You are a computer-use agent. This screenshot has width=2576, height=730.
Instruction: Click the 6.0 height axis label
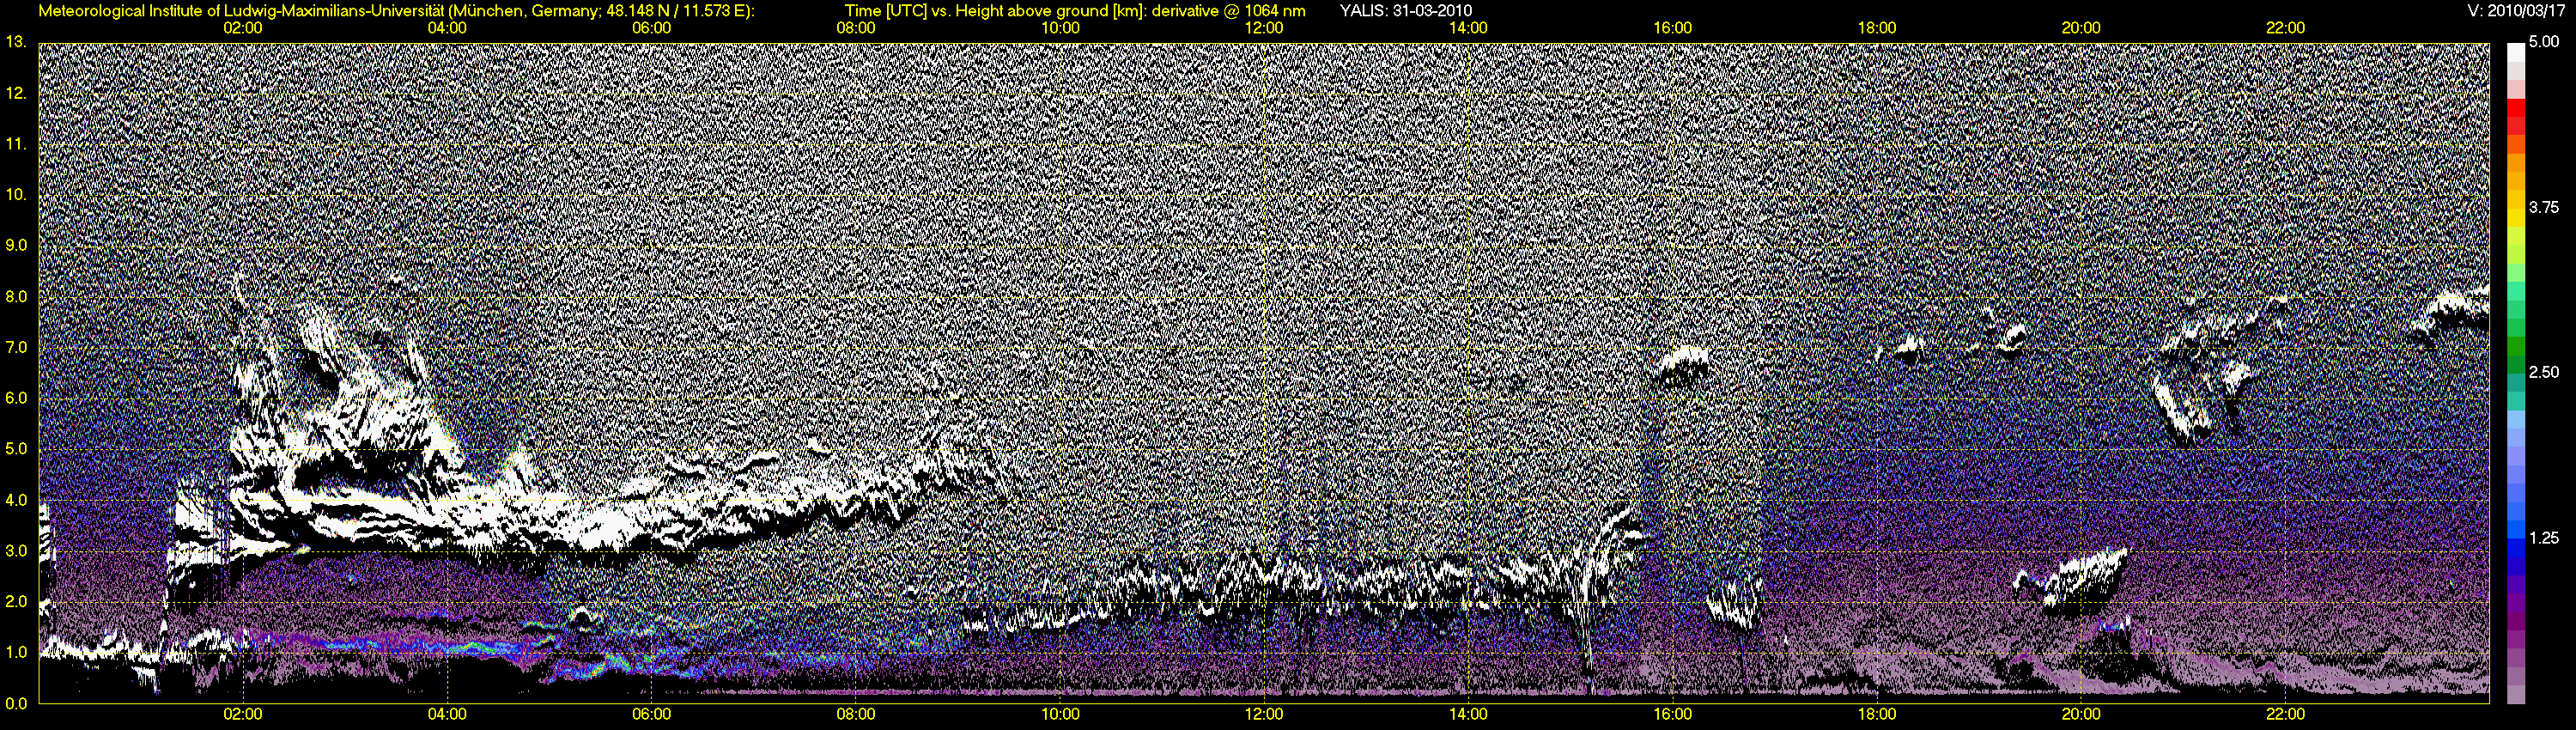click(x=15, y=398)
